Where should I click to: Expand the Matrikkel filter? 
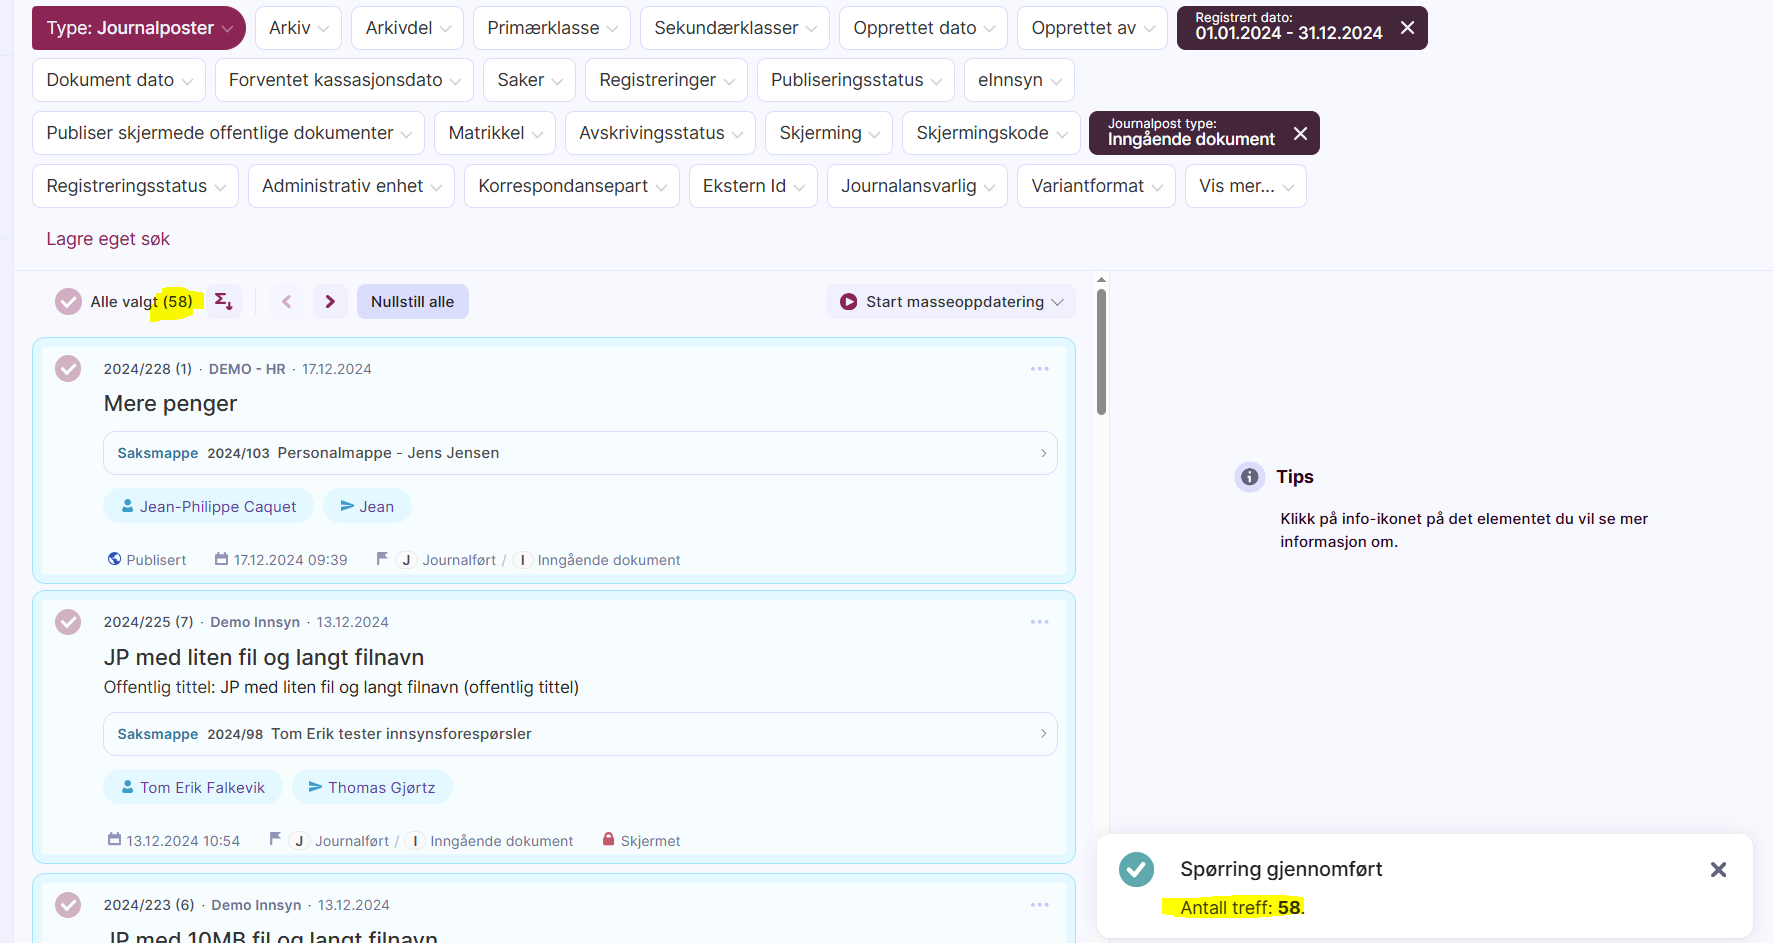pyautogui.click(x=495, y=133)
